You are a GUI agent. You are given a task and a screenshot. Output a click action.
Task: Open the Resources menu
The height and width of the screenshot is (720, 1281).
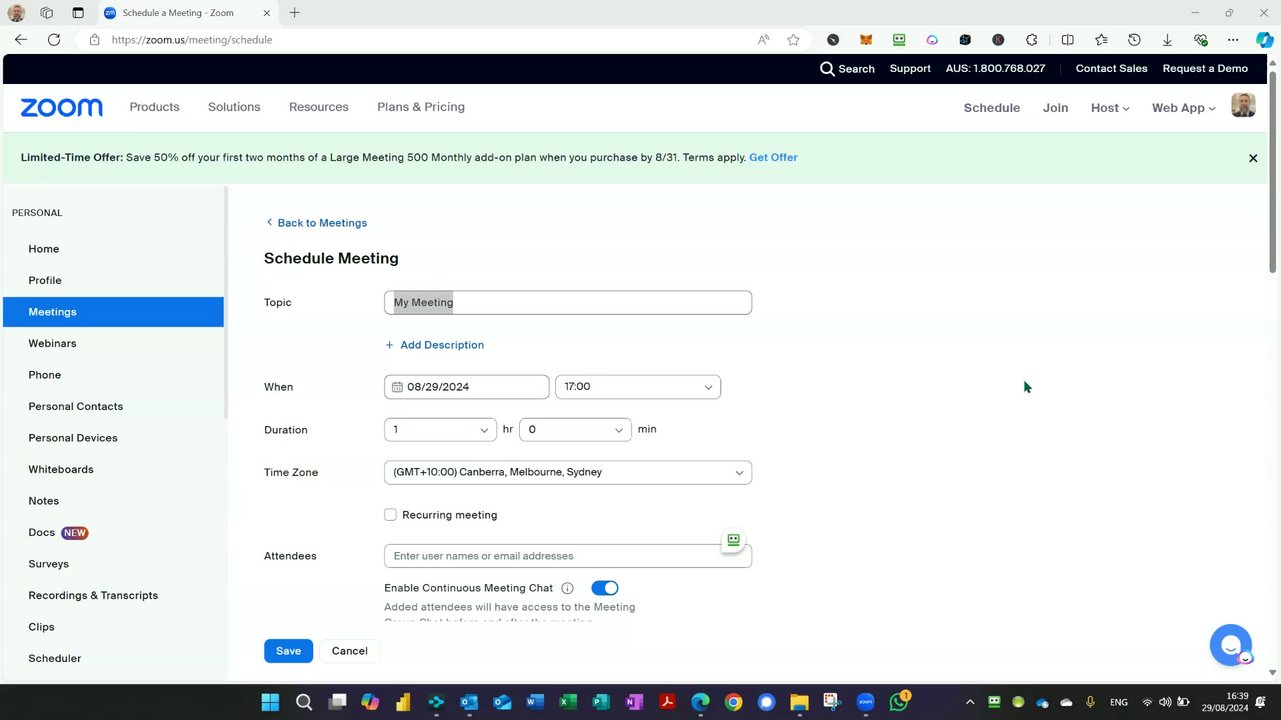(319, 107)
